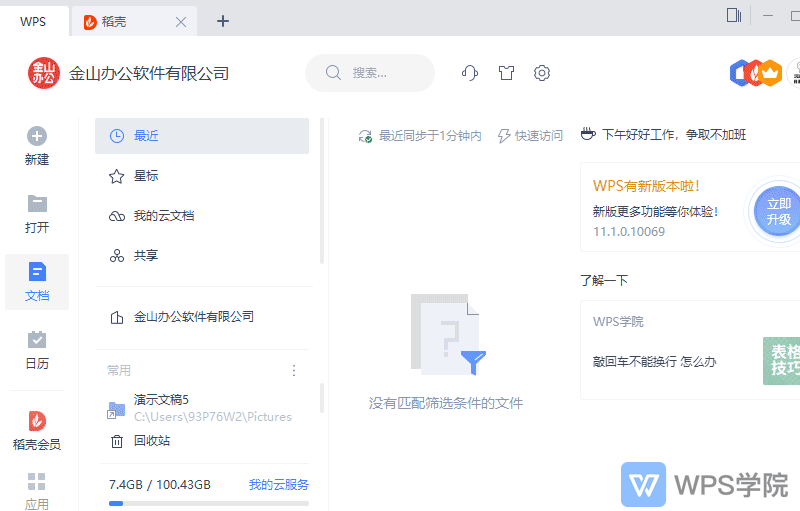Open 敲回车不能换行 怎么办 article
The width and height of the screenshot is (800, 511).
click(x=655, y=362)
